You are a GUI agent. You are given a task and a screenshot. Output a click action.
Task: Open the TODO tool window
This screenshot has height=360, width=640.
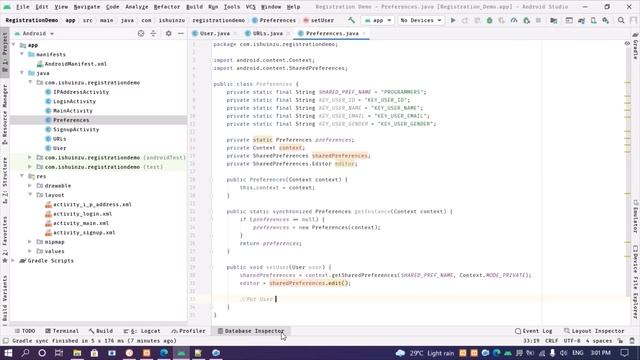click(x=24, y=331)
